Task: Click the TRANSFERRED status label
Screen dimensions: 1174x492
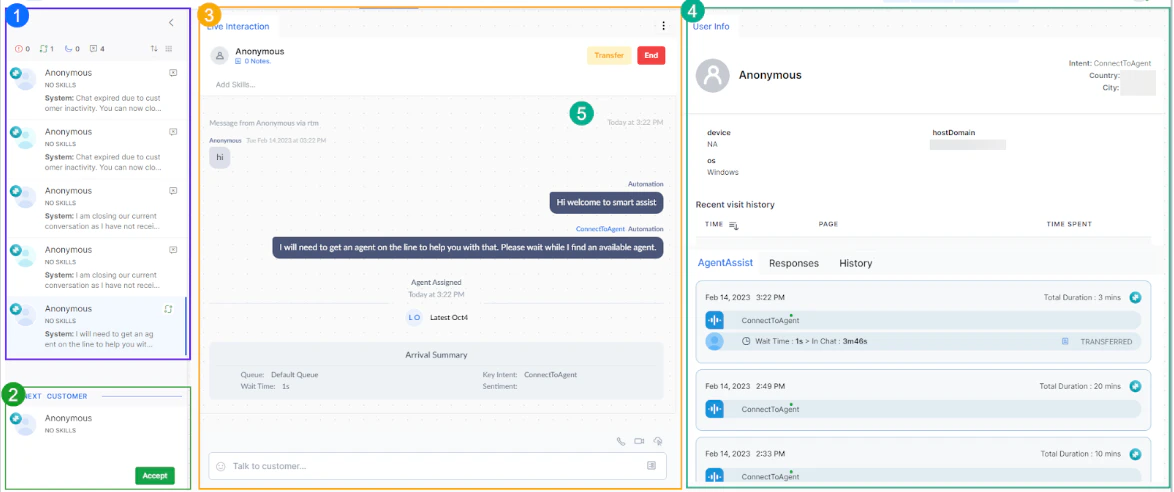Action: coord(1106,341)
